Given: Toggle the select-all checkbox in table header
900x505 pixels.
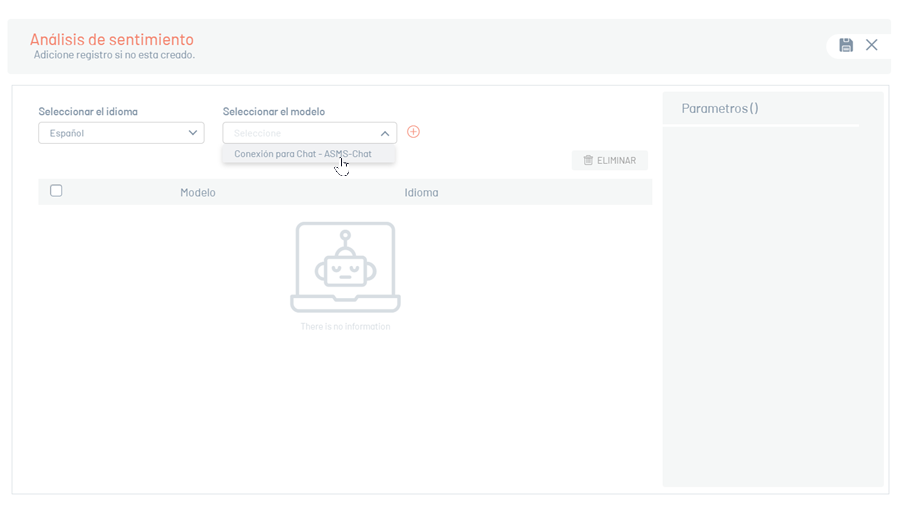Looking at the screenshot, I should pos(56,191).
